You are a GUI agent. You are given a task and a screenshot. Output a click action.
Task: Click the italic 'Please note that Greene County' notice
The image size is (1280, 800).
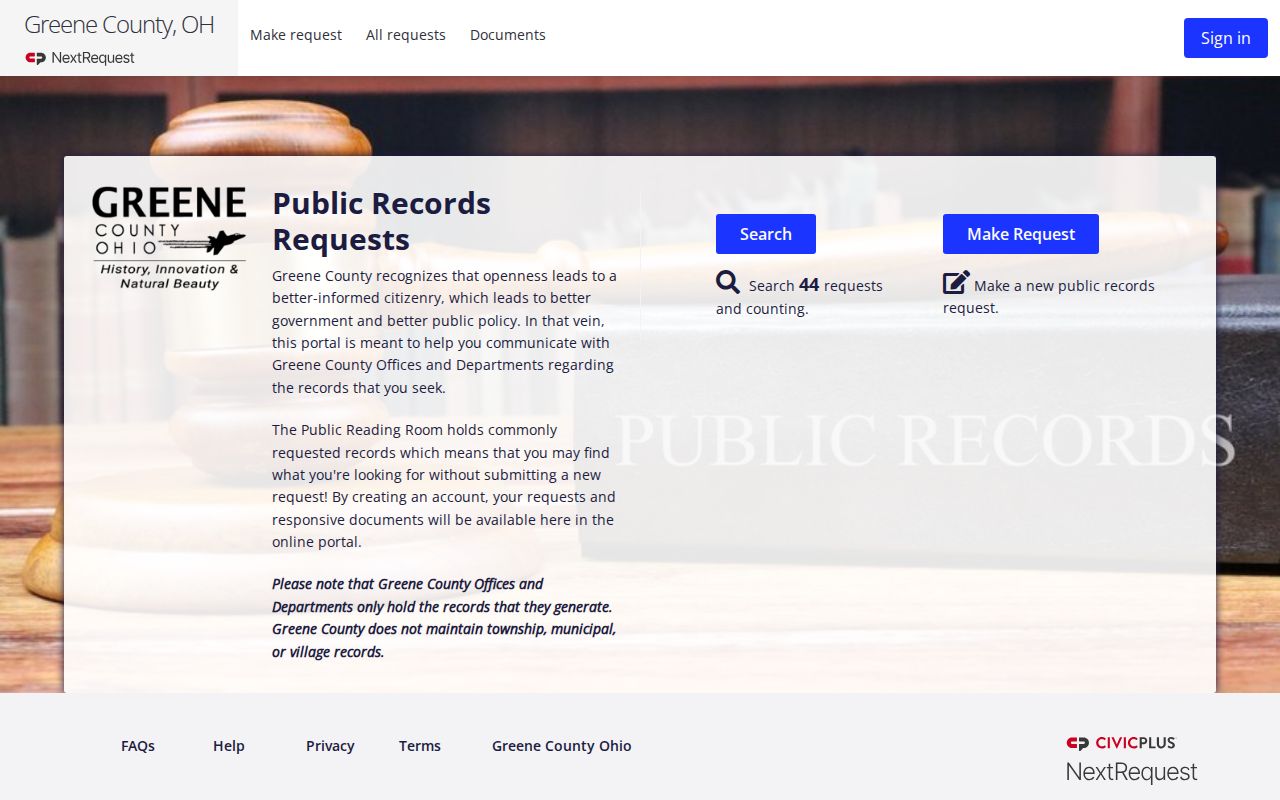coord(444,618)
